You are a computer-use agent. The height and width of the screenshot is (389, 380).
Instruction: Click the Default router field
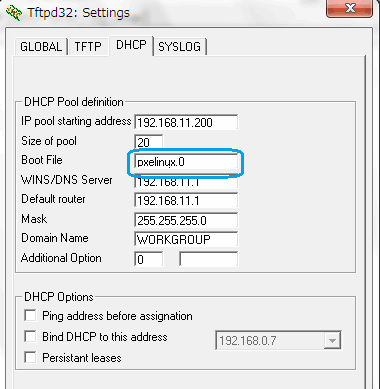186,201
